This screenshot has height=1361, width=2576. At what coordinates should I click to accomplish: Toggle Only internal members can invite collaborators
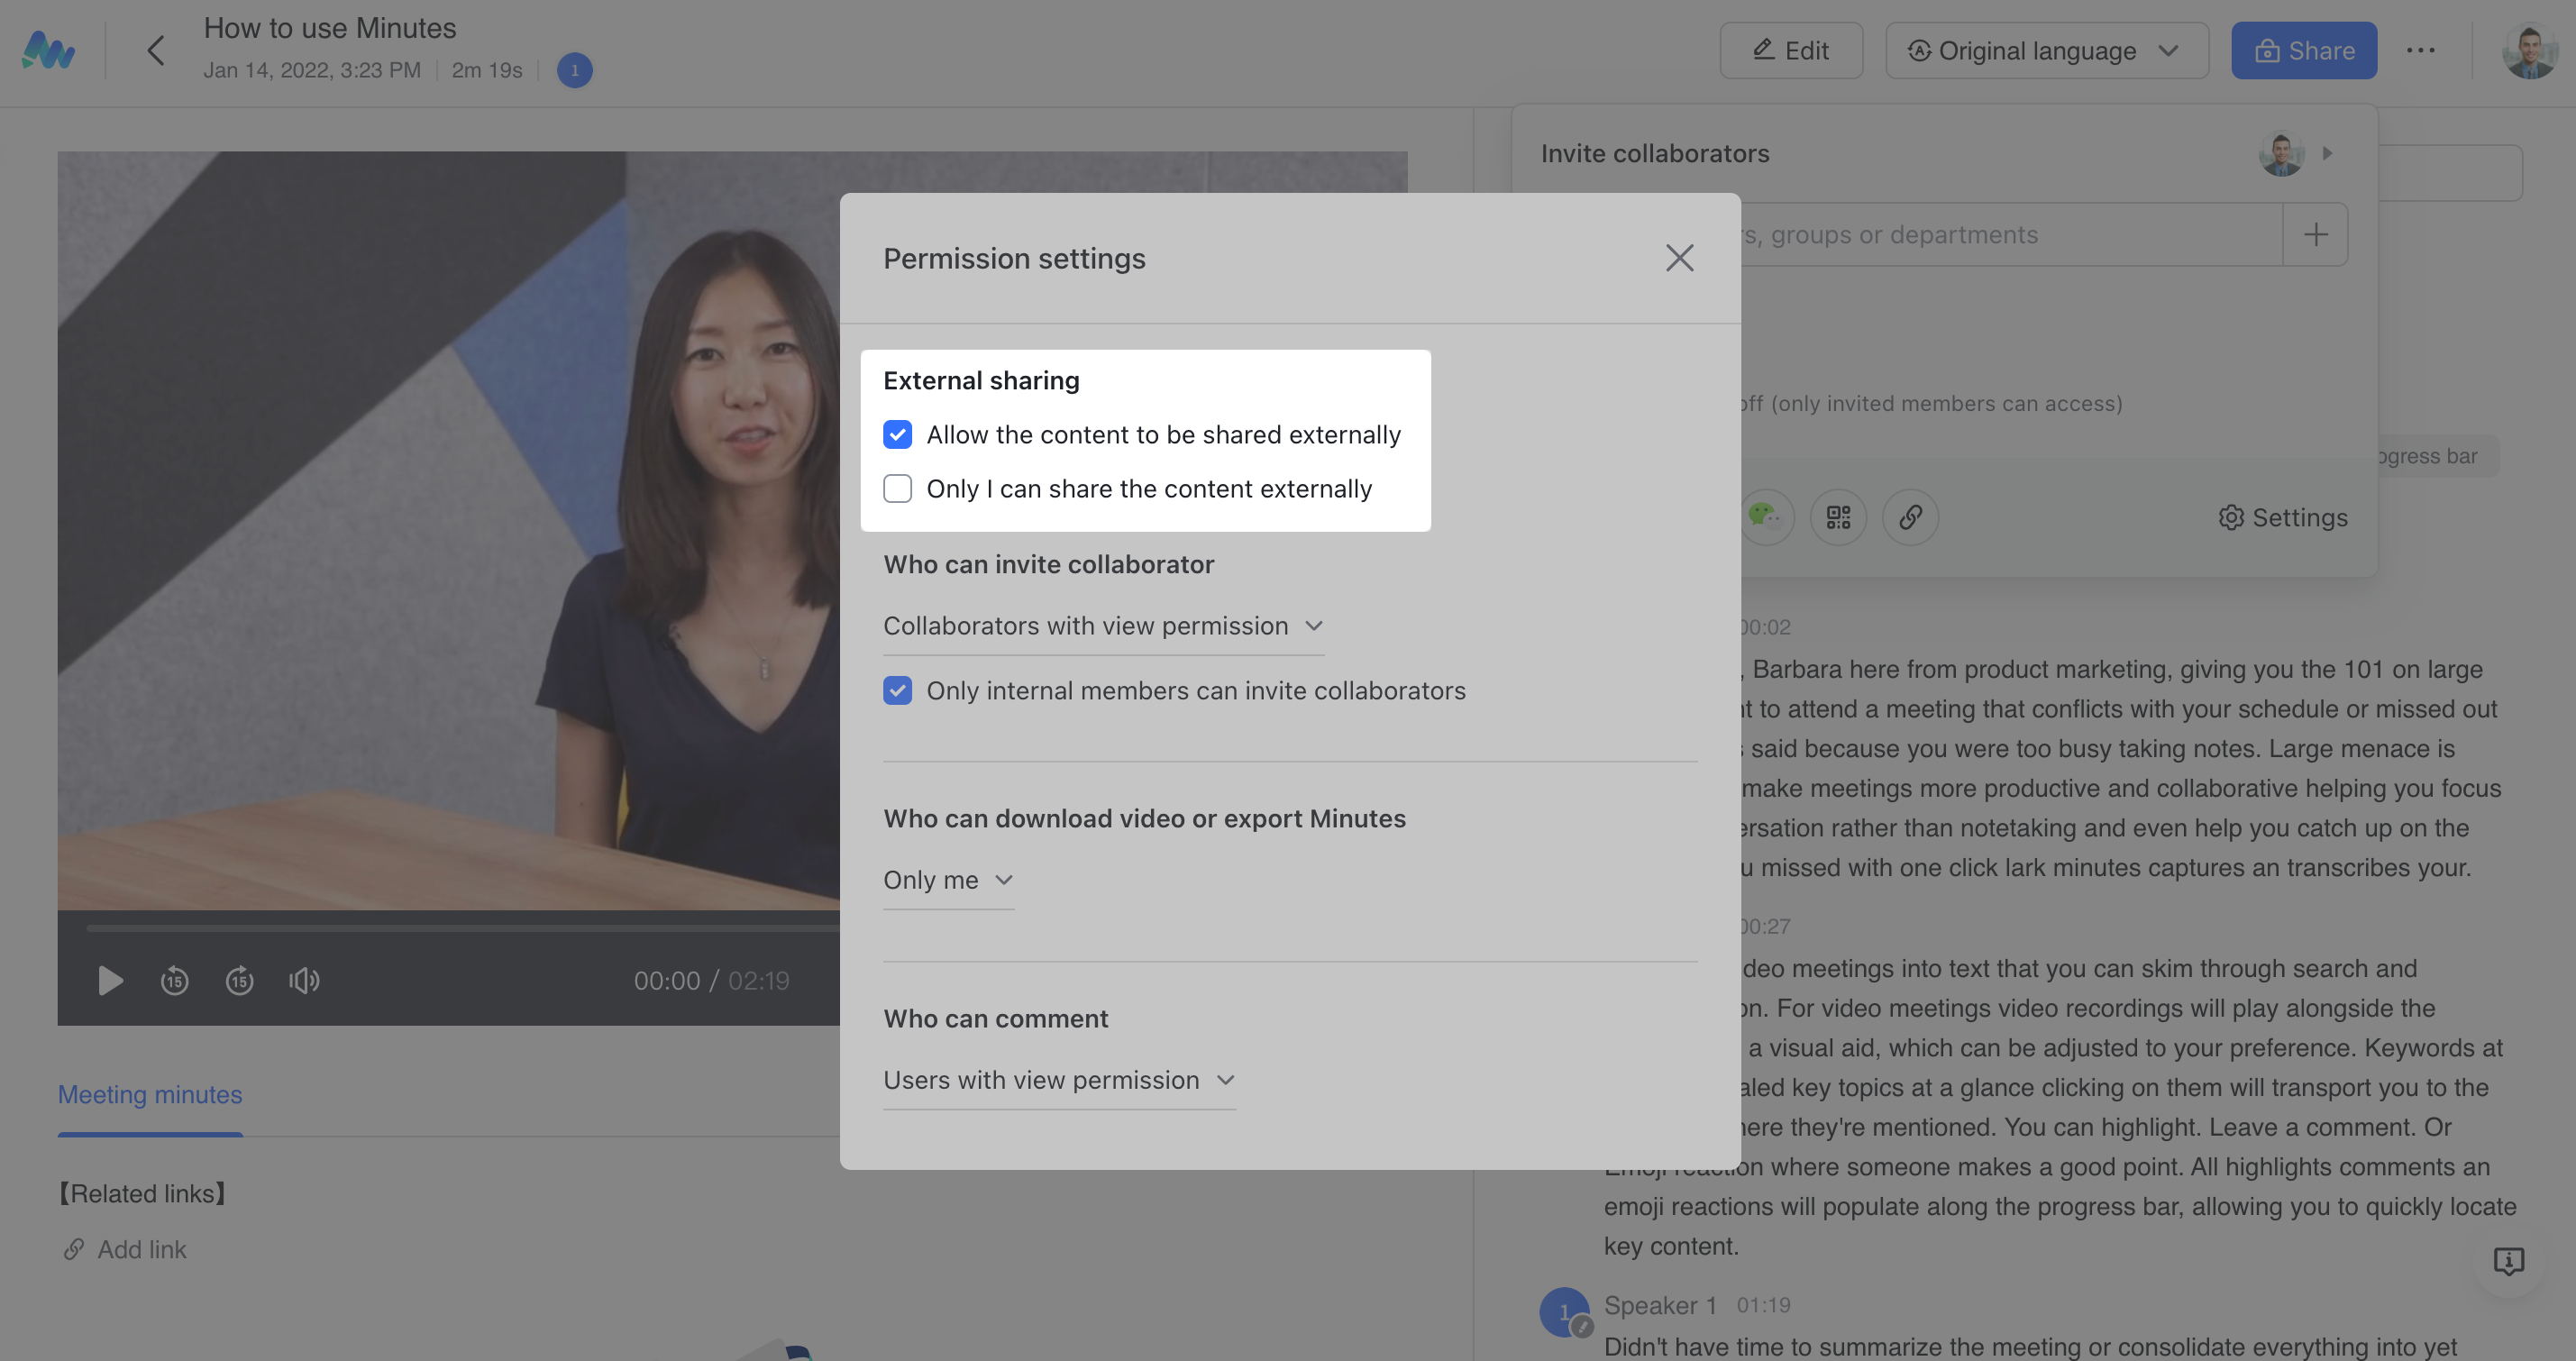point(897,690)
